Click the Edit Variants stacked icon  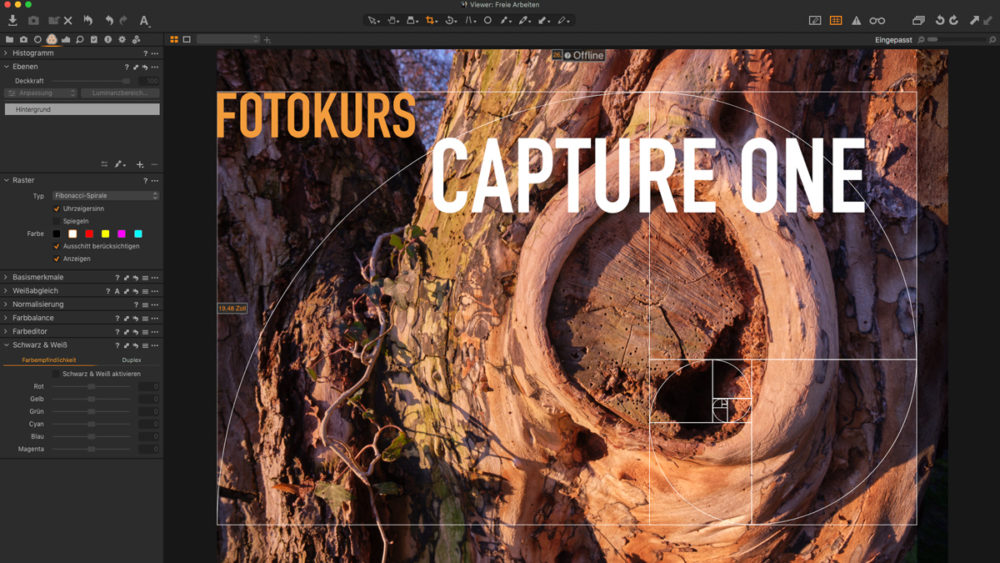pyautogui.click(x=918, y=20)
